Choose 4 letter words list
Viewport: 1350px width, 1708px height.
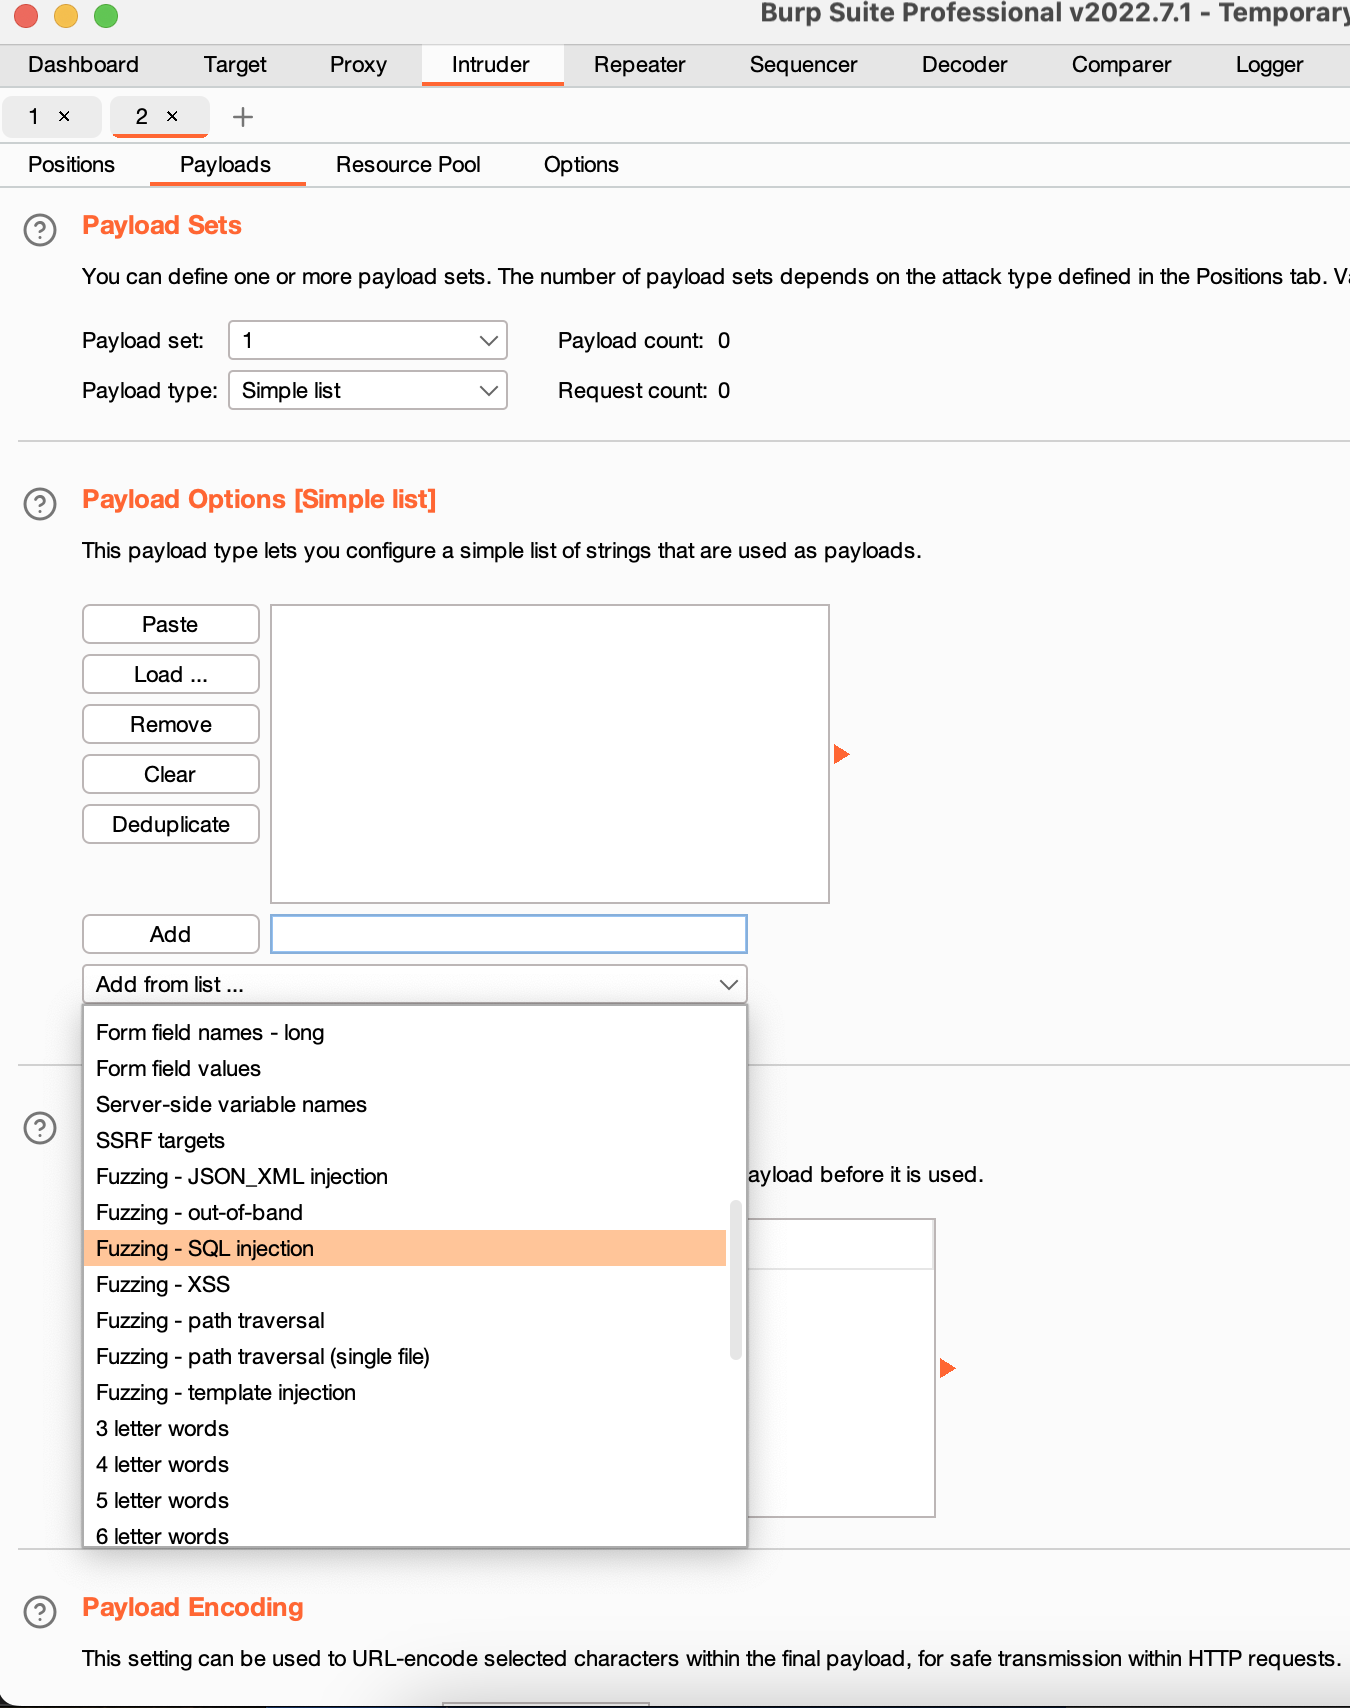point(406,1464)
